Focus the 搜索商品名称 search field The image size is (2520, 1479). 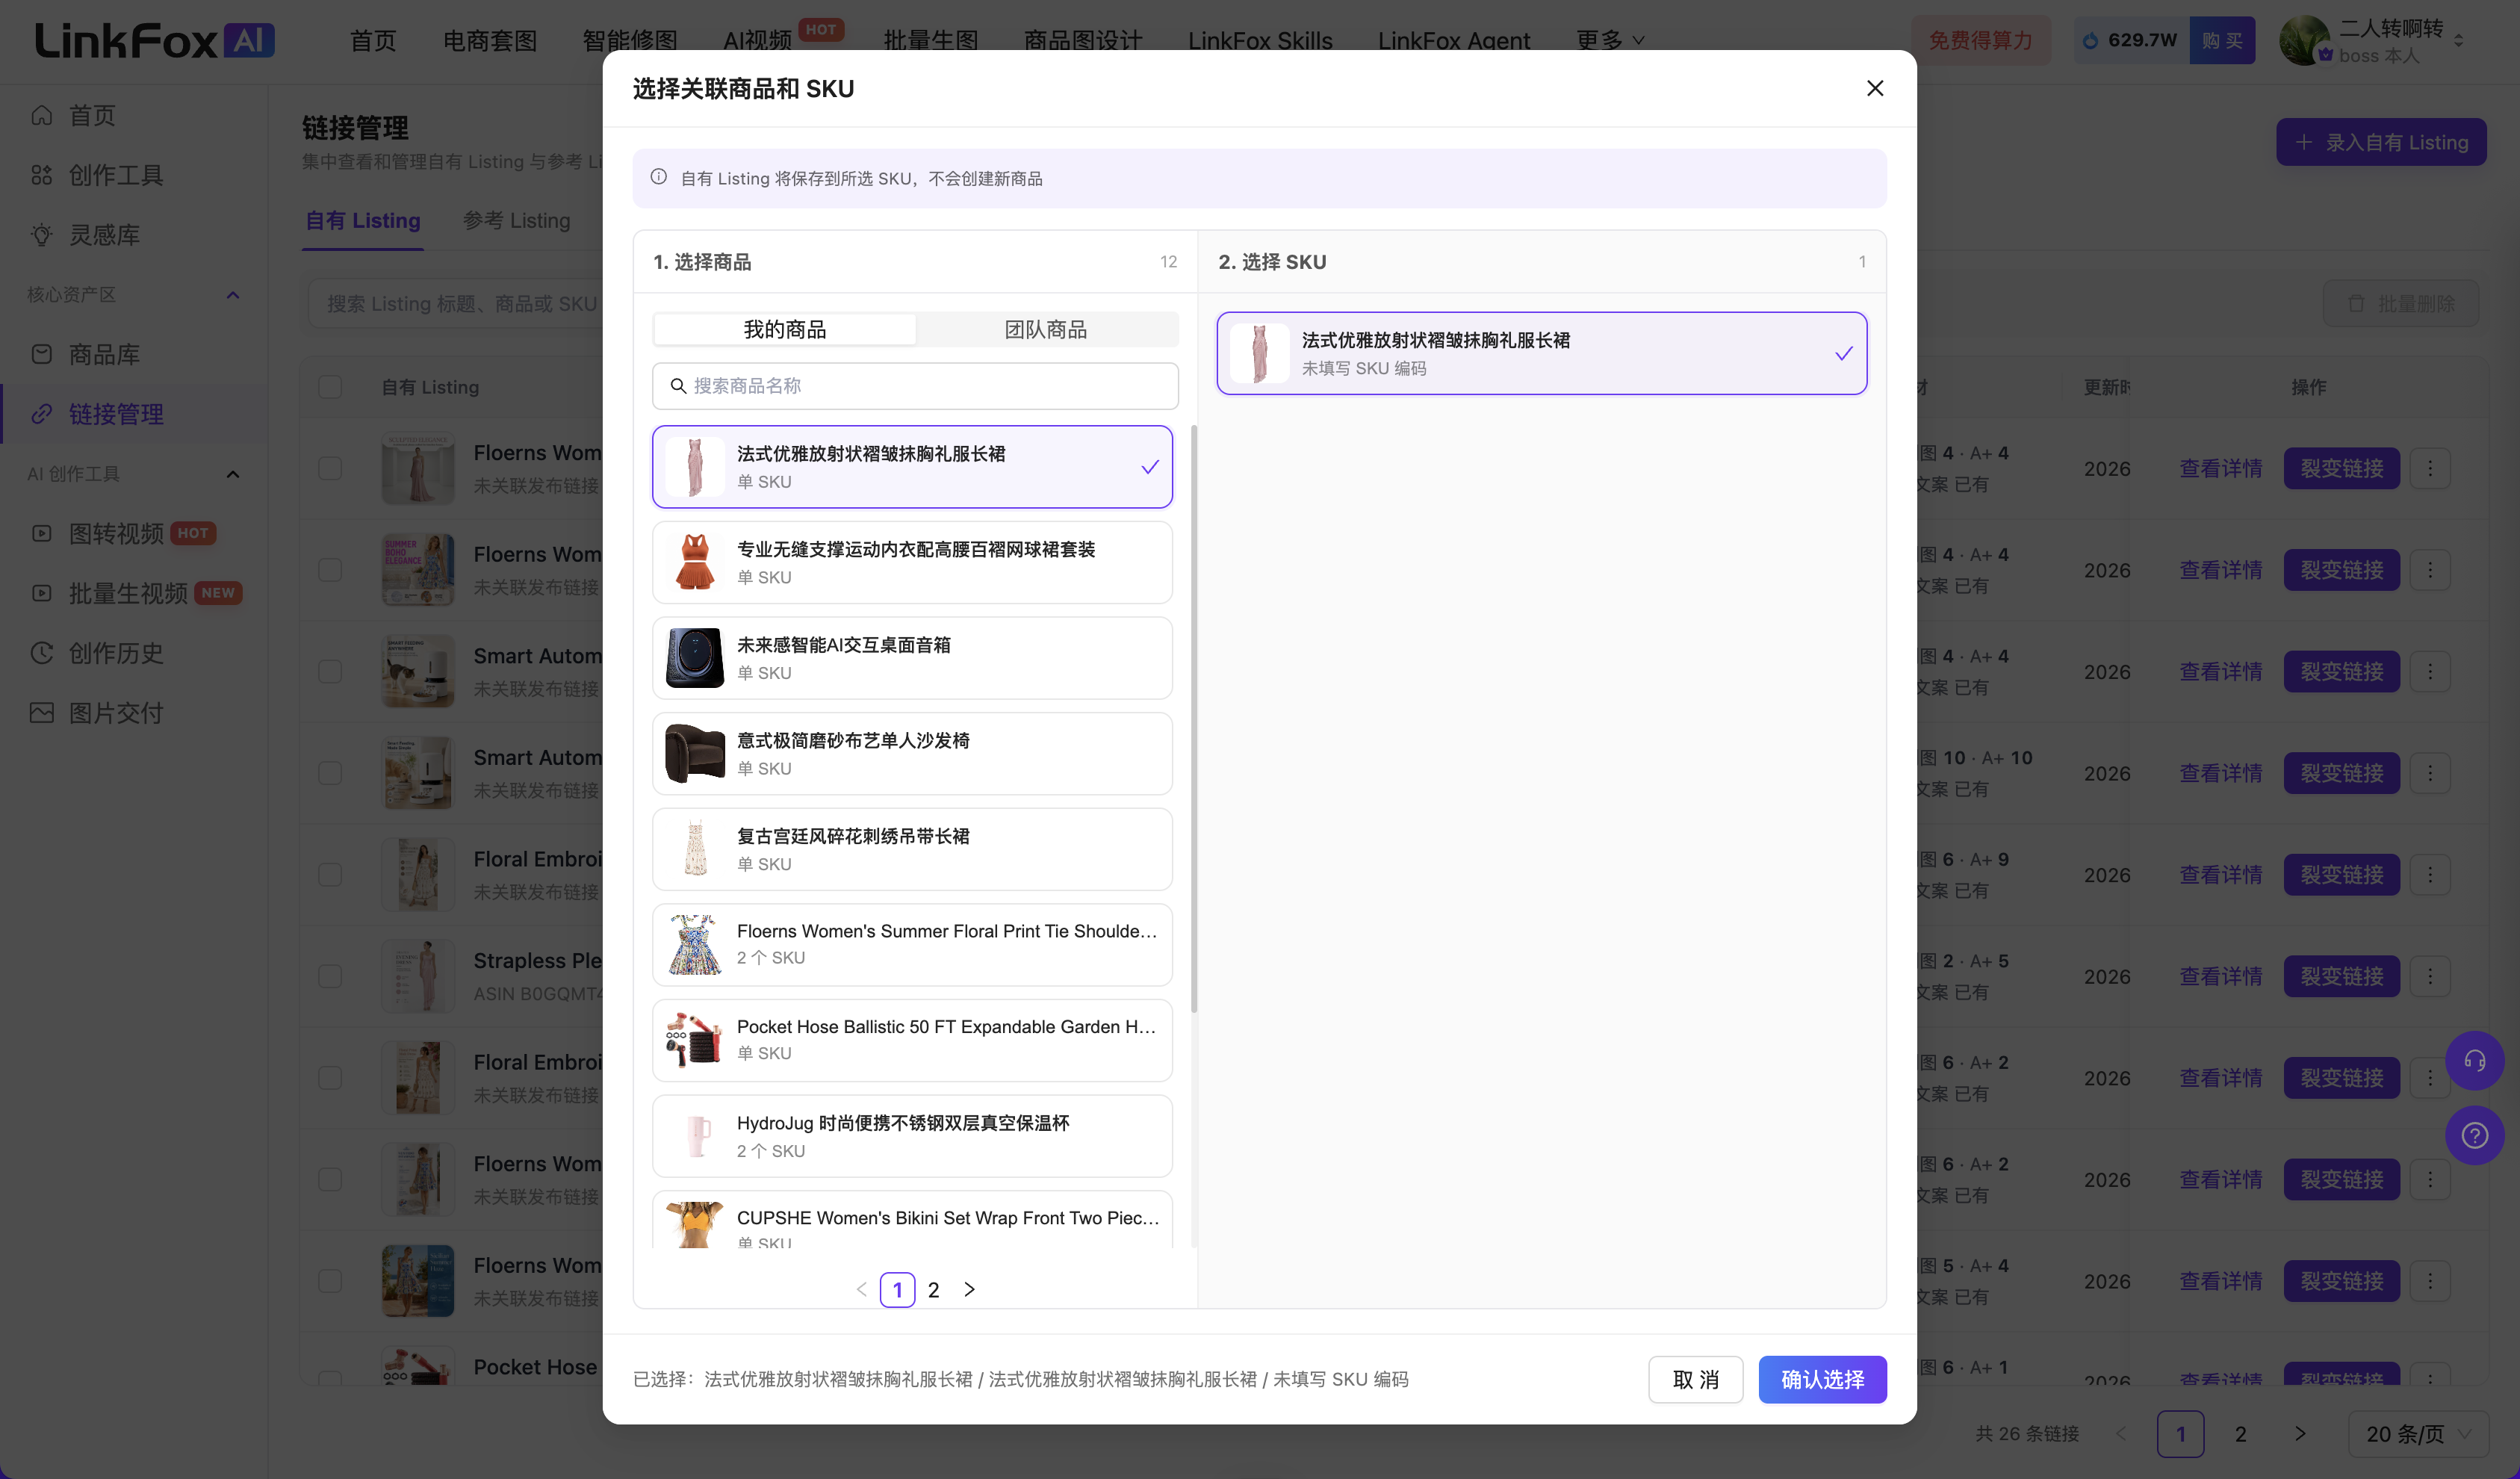point(915,386)
